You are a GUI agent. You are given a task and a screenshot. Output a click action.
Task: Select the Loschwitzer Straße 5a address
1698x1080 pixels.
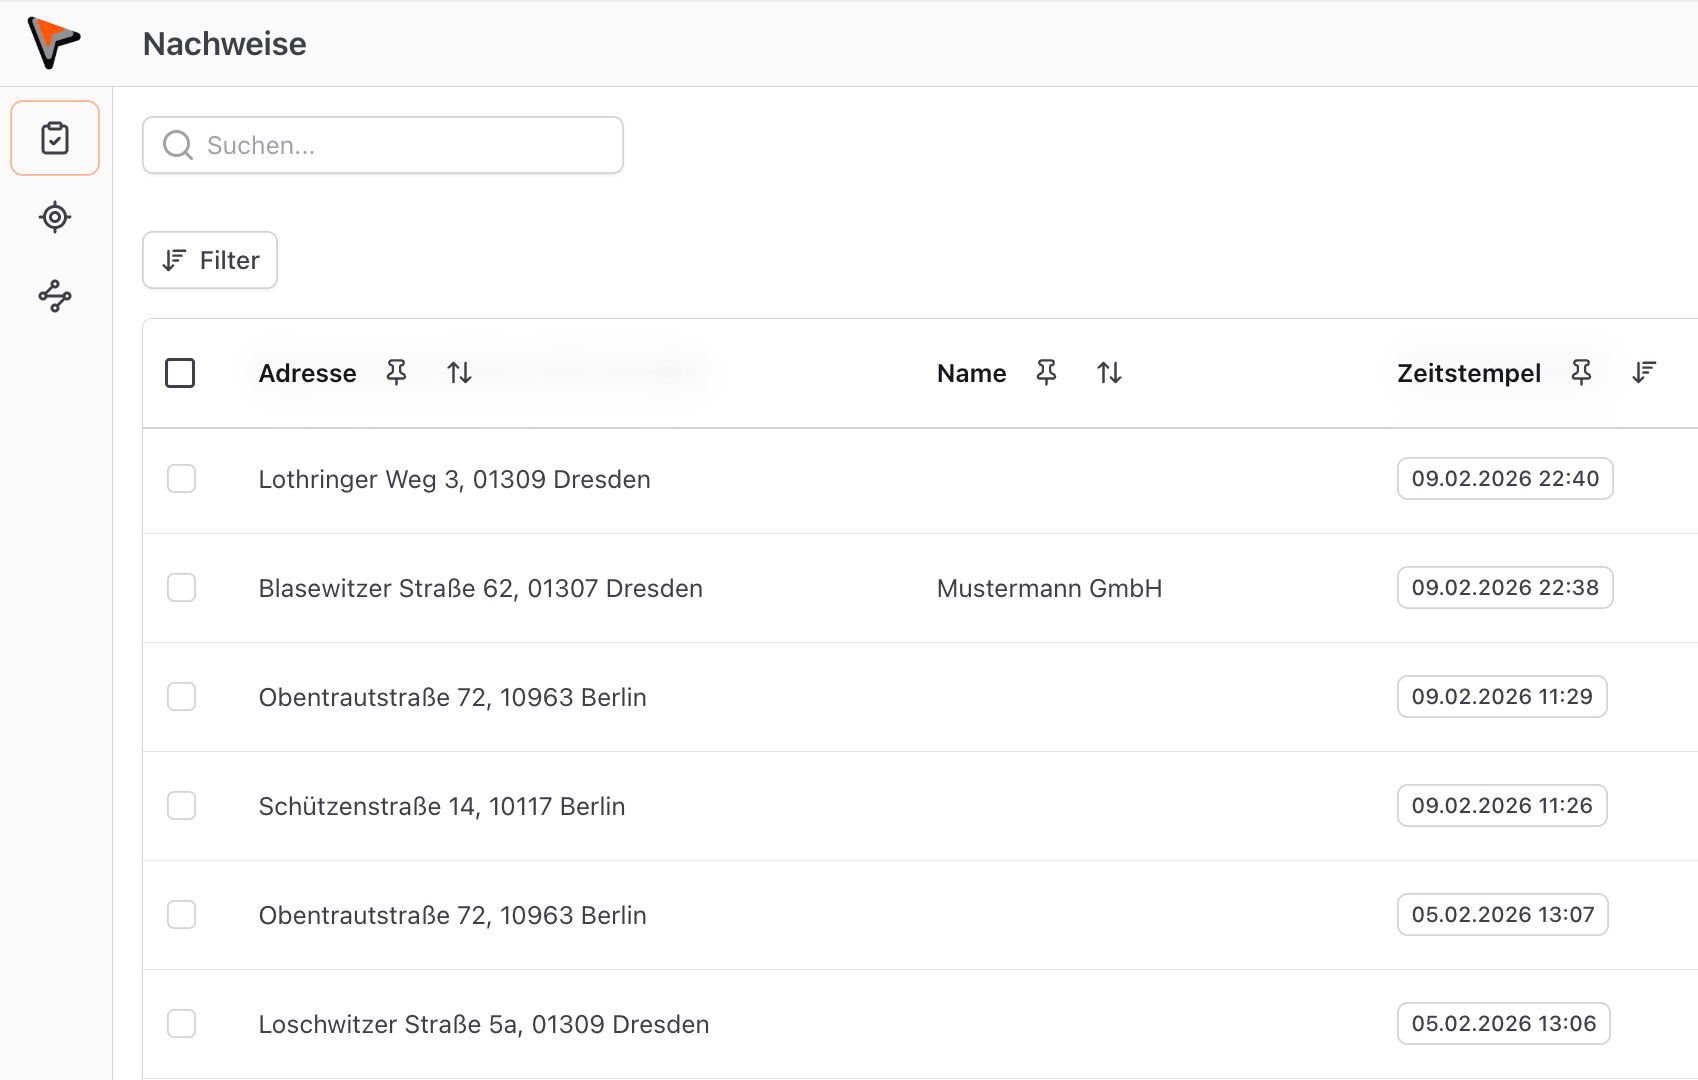point(483,1024)
